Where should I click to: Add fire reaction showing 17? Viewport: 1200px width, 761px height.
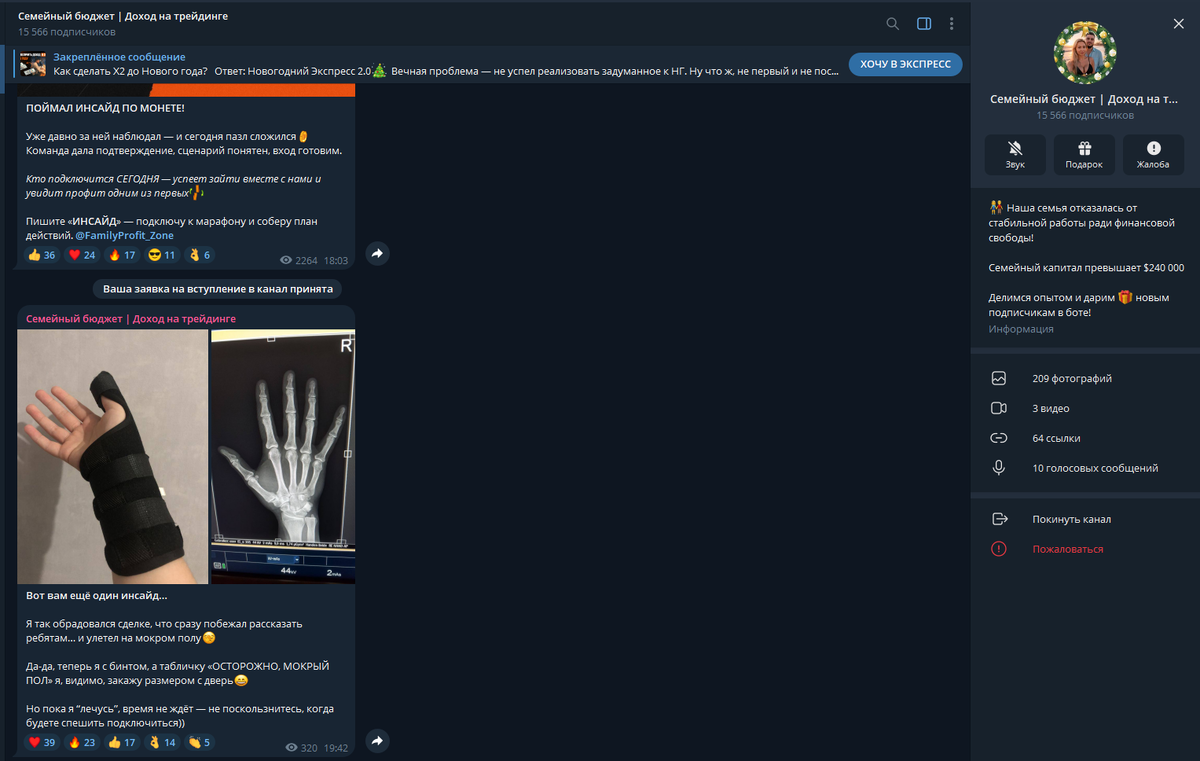pos(122,255)
